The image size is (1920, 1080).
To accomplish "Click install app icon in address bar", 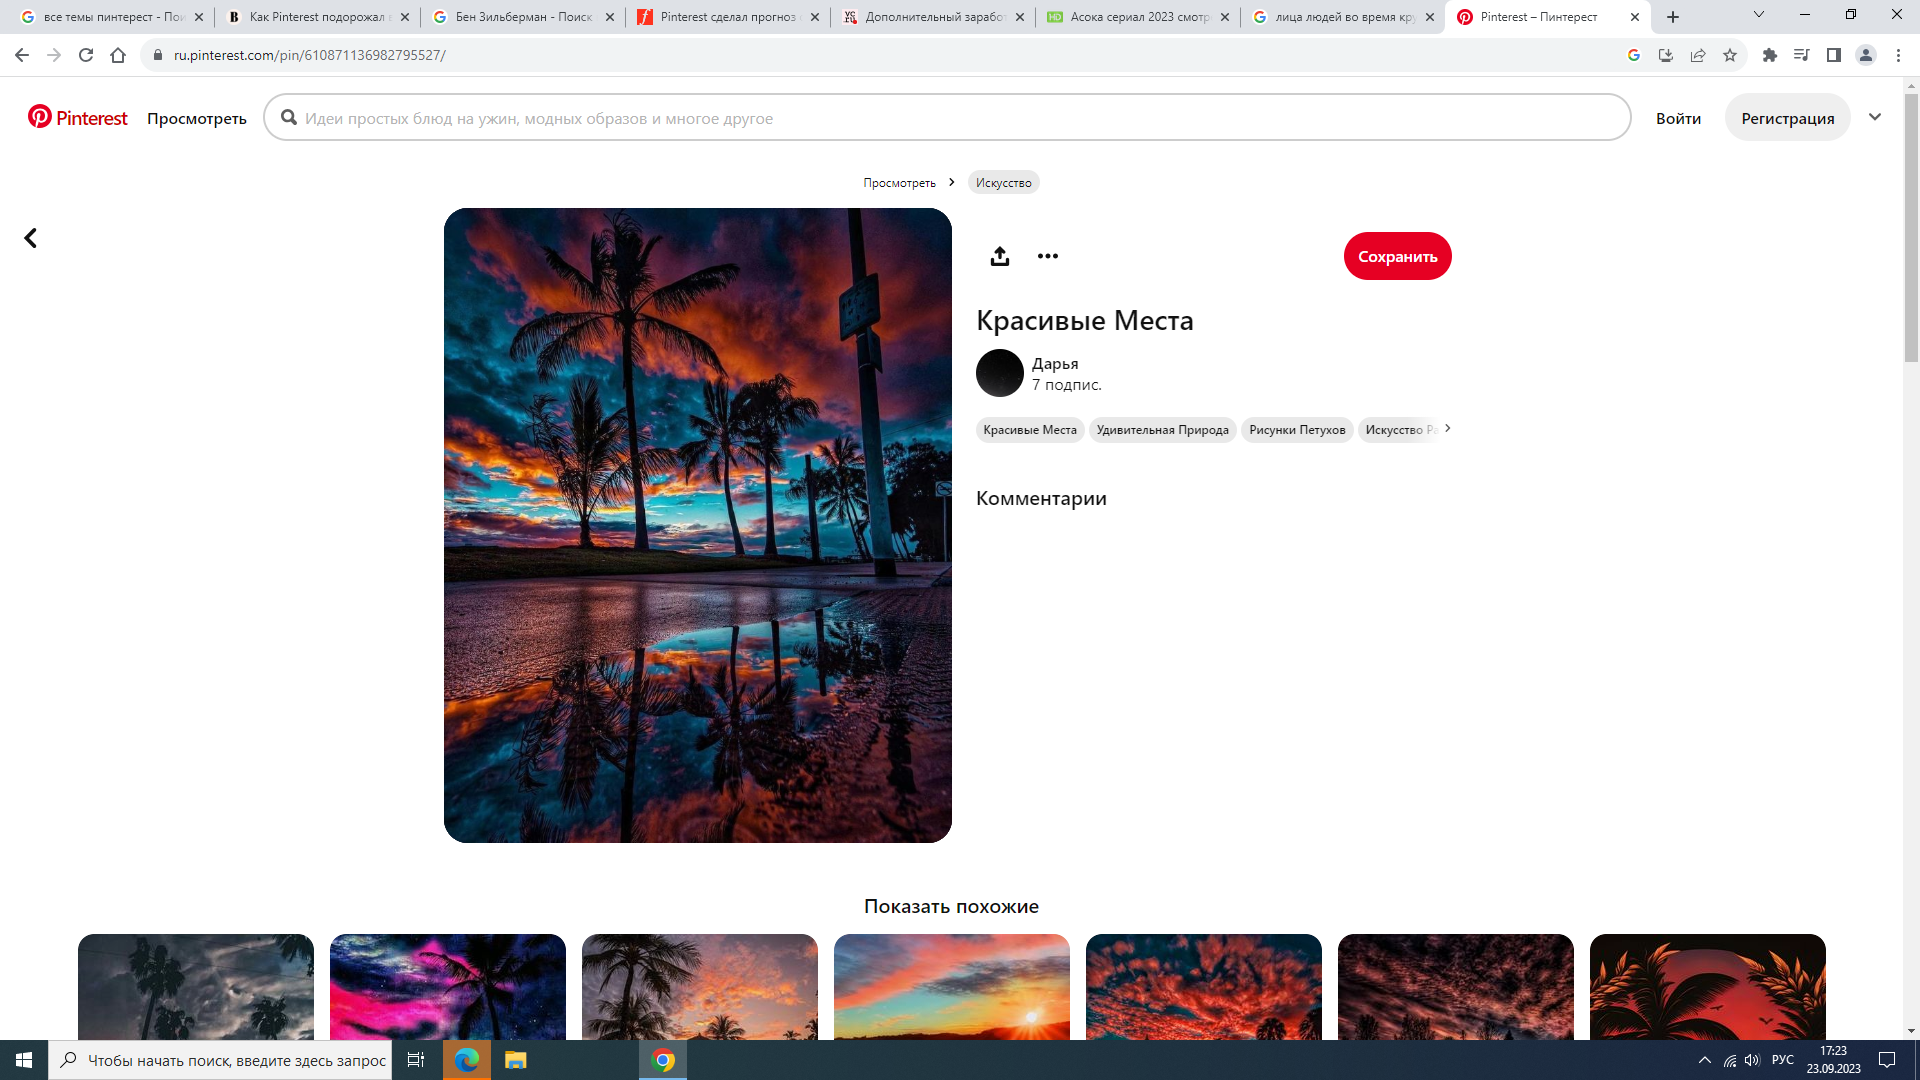I will (1666, 55).
